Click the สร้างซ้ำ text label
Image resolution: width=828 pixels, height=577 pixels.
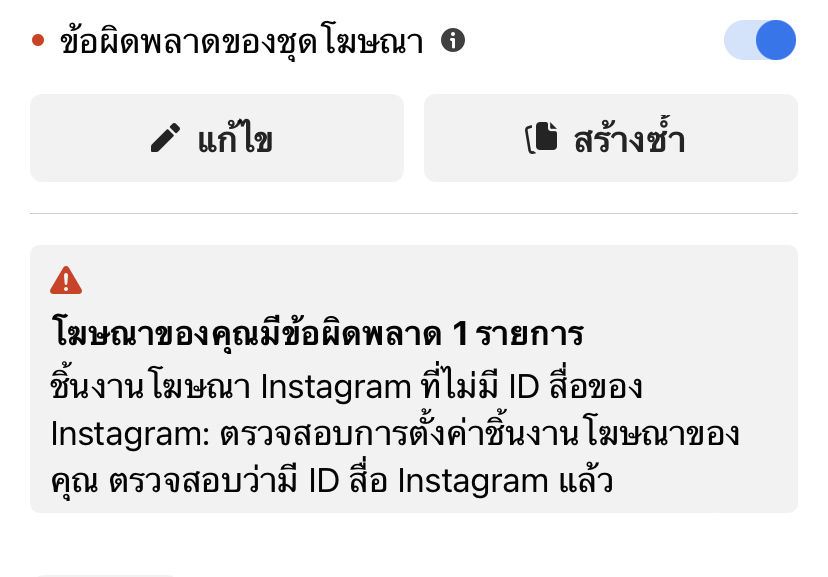pos(629,137)
